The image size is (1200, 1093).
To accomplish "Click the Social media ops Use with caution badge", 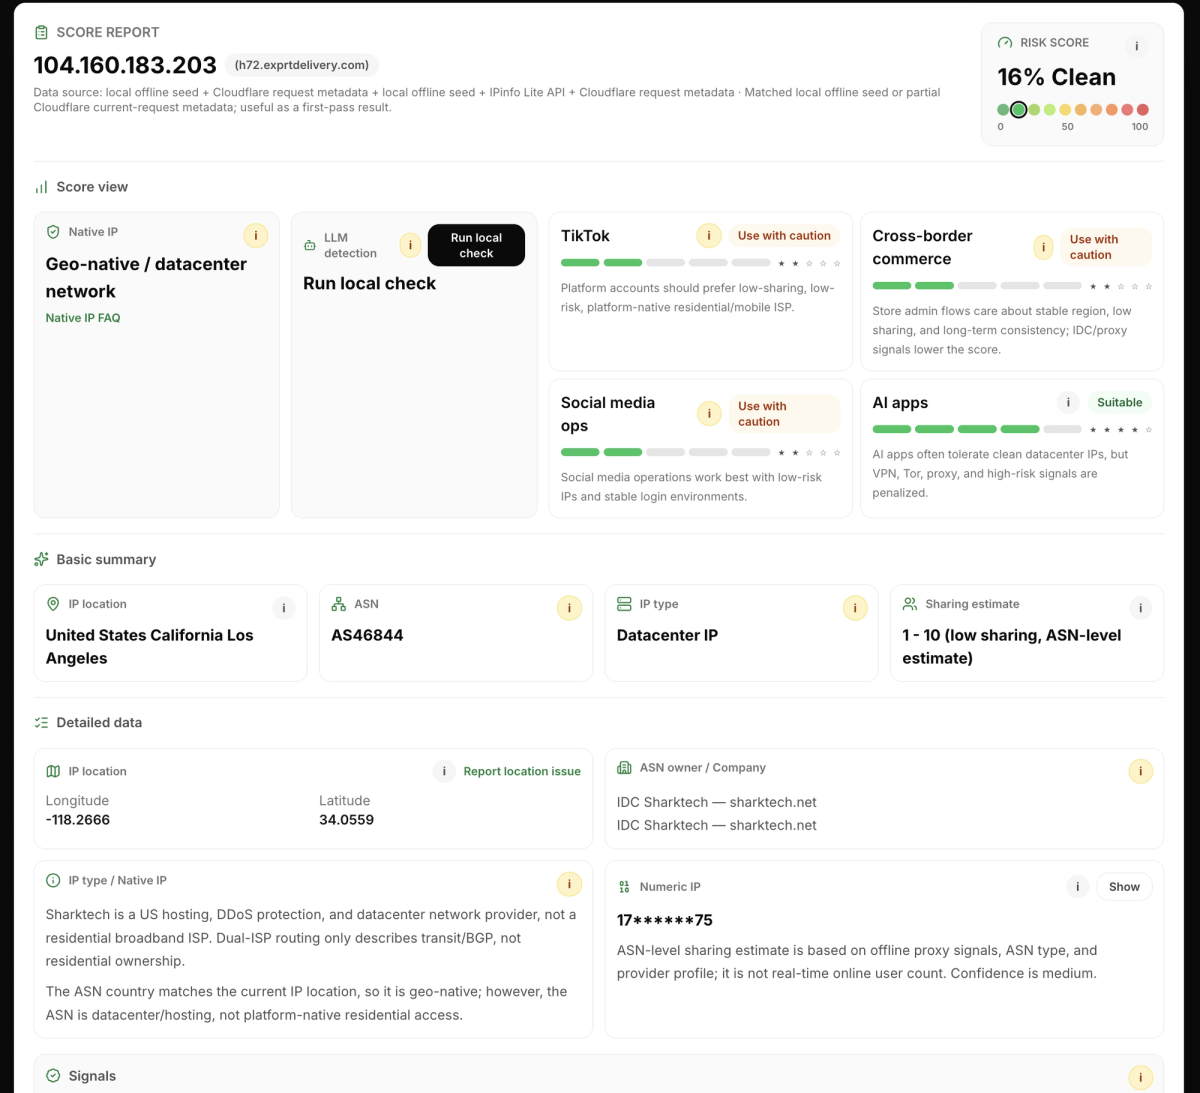I will point(784,413).
